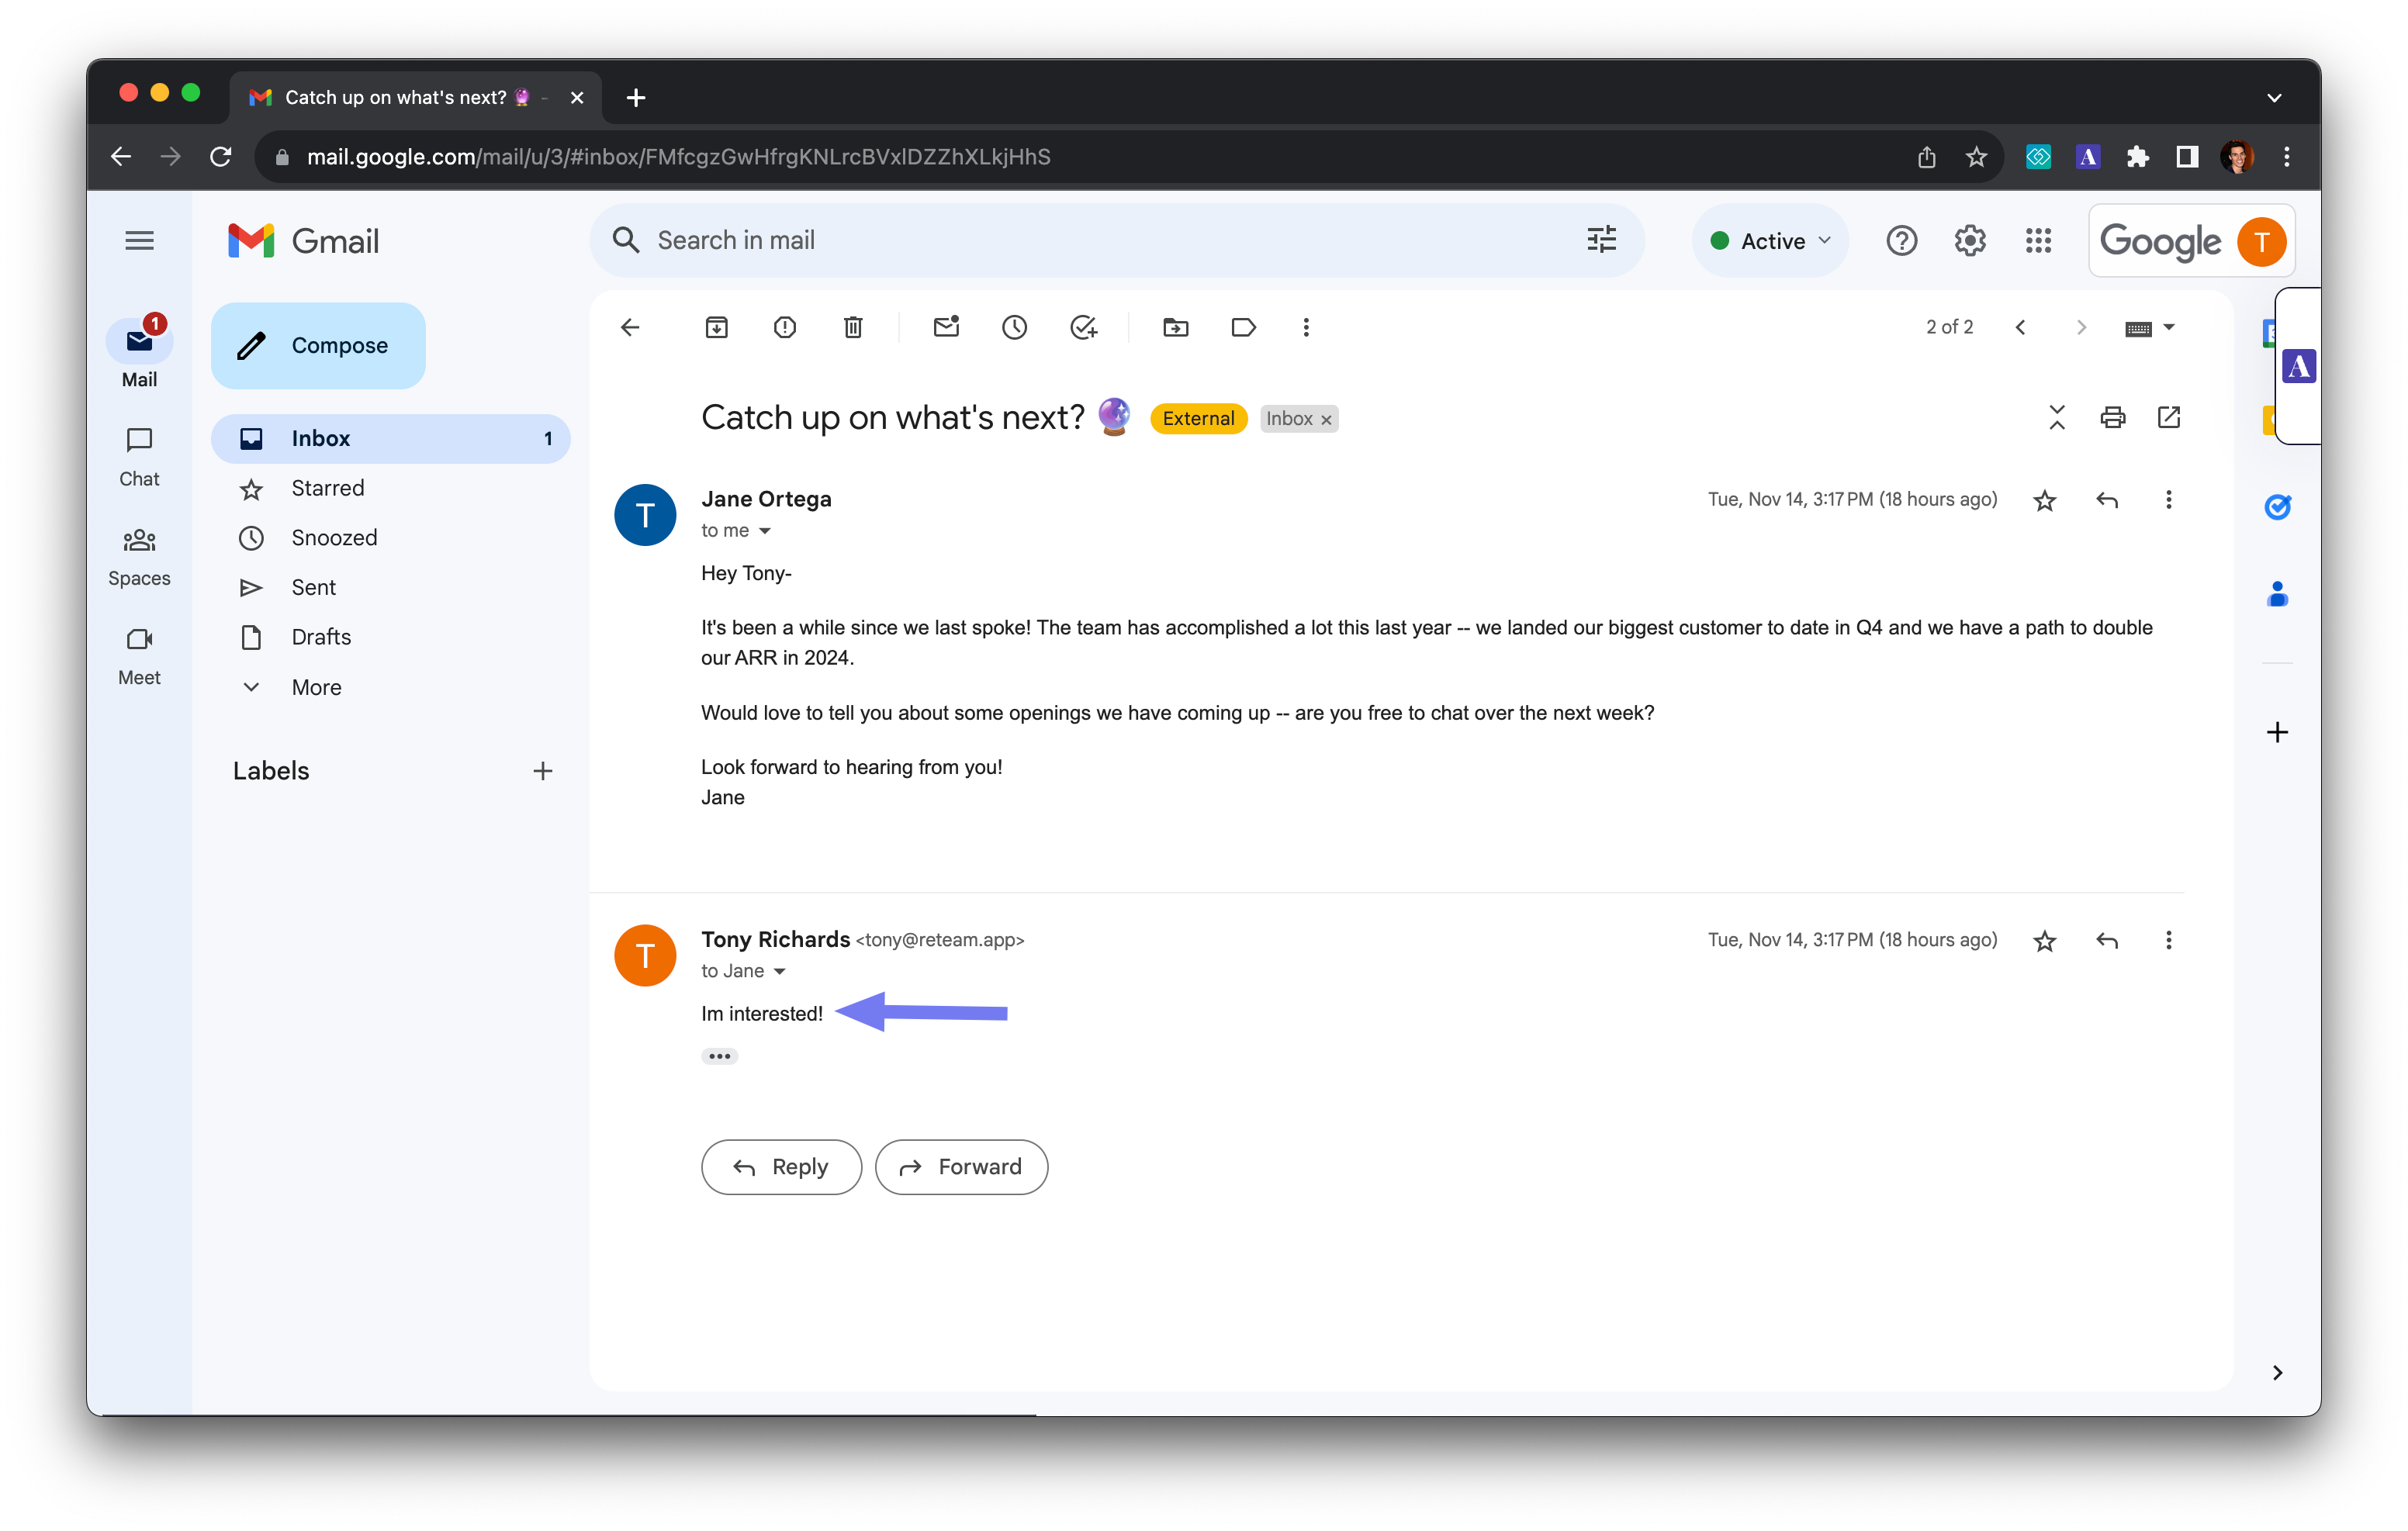Open conversation in new window
Image resolution: width=2408 pixels, height=1531 pixels.
coord(2168,417)
